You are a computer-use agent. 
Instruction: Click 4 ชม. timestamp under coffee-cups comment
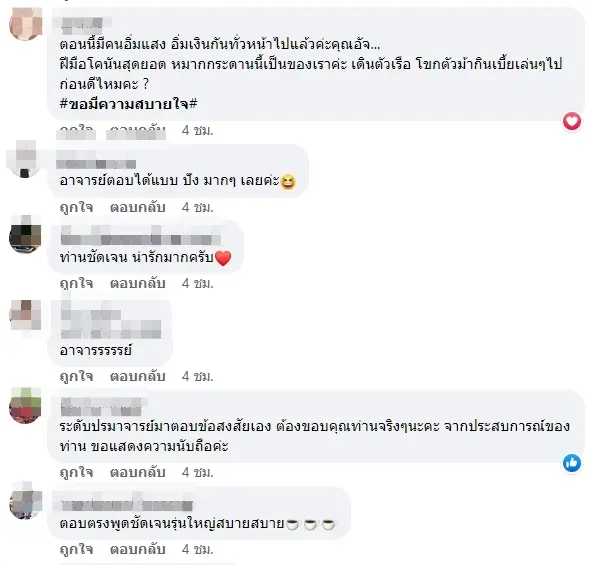coord(198,550)
